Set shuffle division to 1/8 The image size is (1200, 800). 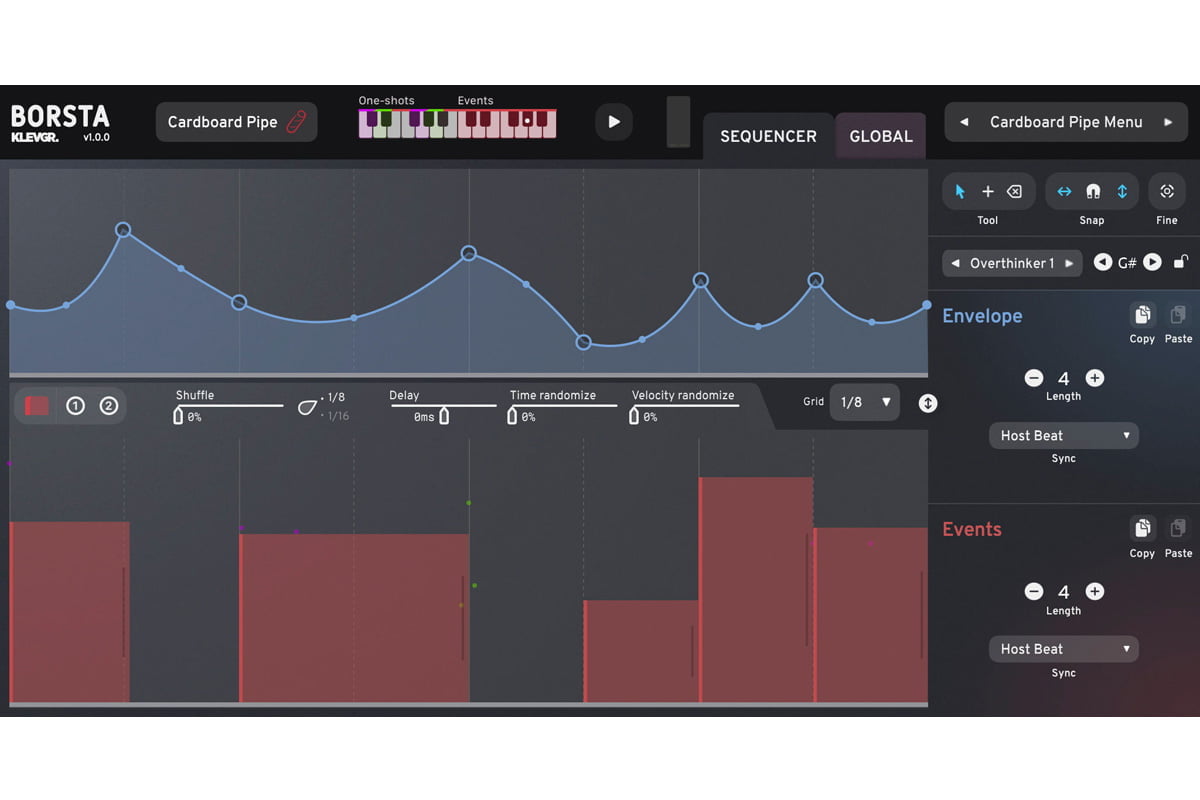pos(334,398)
